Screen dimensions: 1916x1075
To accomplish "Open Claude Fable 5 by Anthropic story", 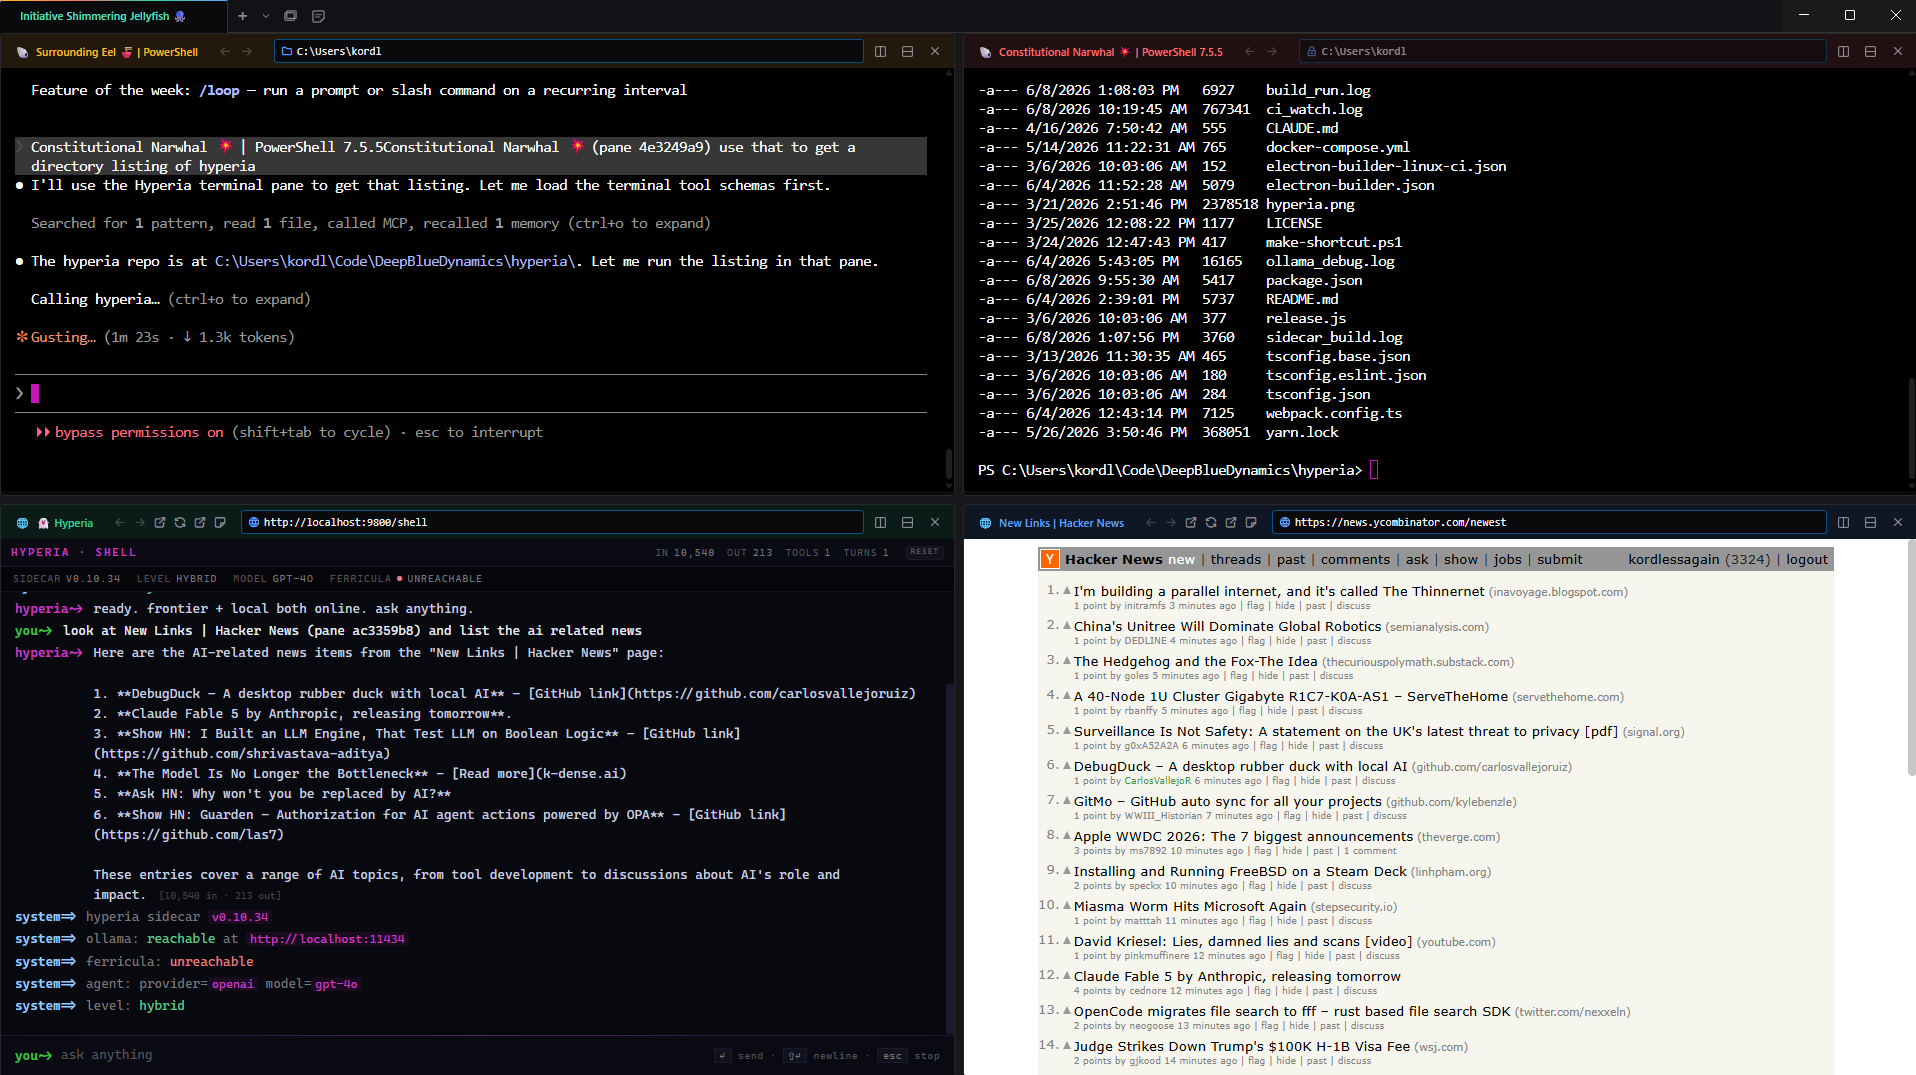I will (x=1237, y=977).
